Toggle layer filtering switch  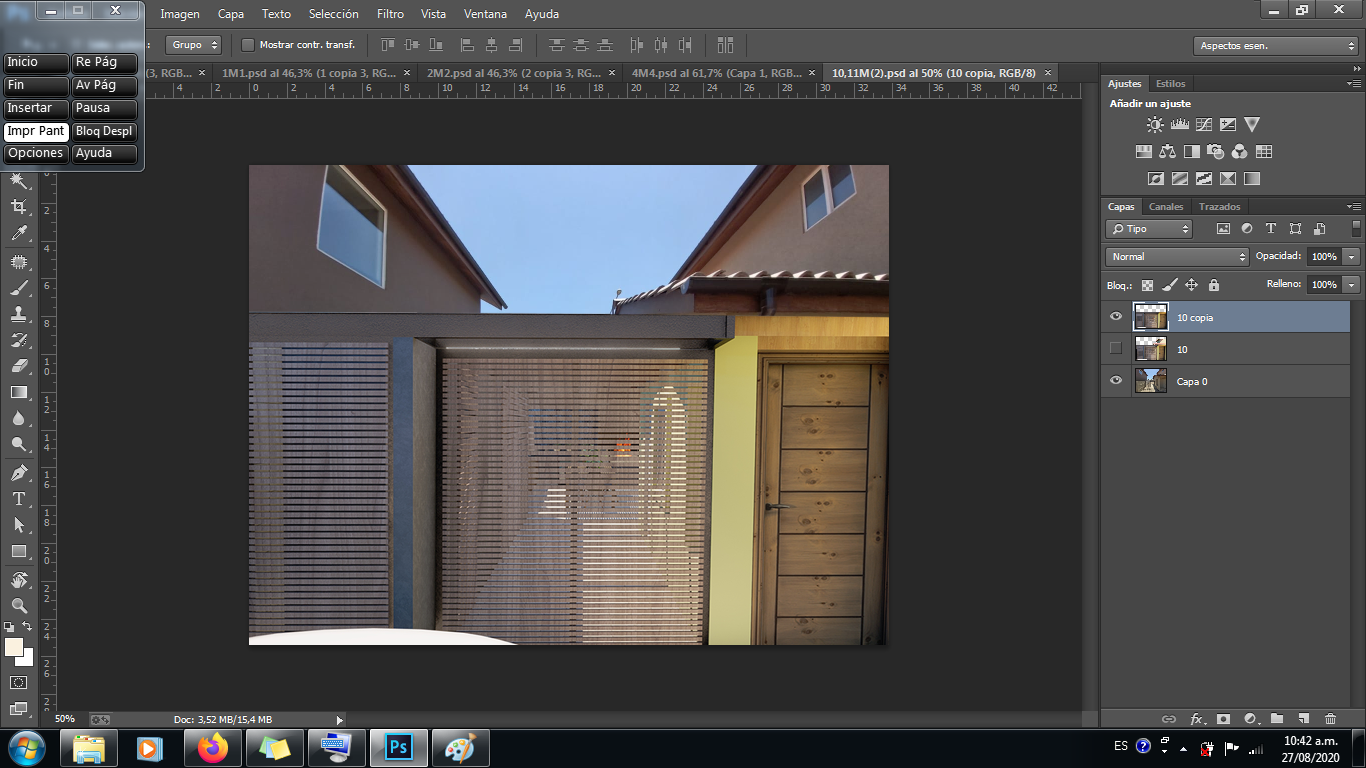pos(1356,229)
